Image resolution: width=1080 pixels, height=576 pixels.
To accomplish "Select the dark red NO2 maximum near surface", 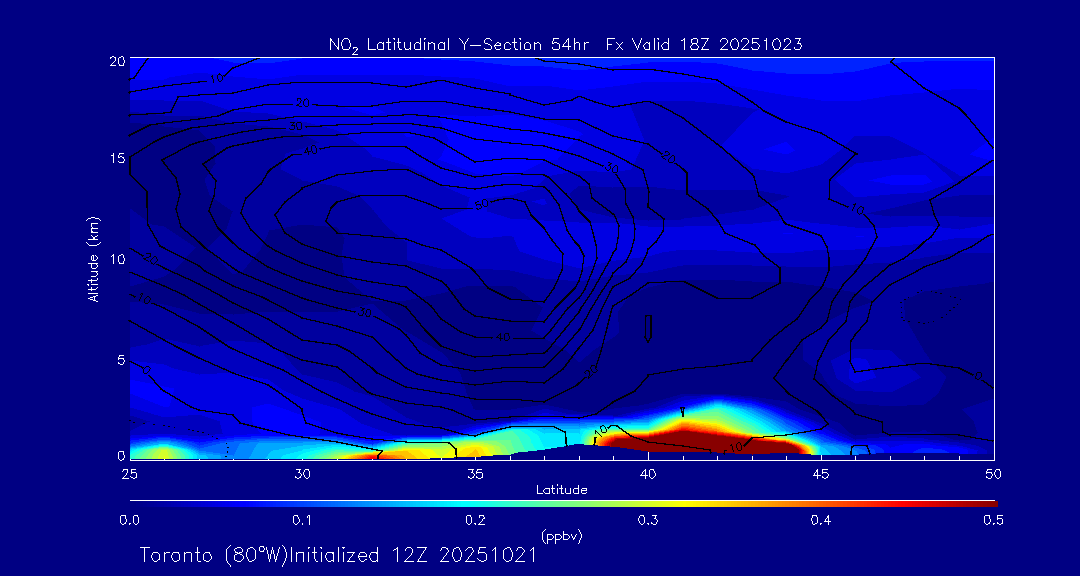I will pos(700,440).
